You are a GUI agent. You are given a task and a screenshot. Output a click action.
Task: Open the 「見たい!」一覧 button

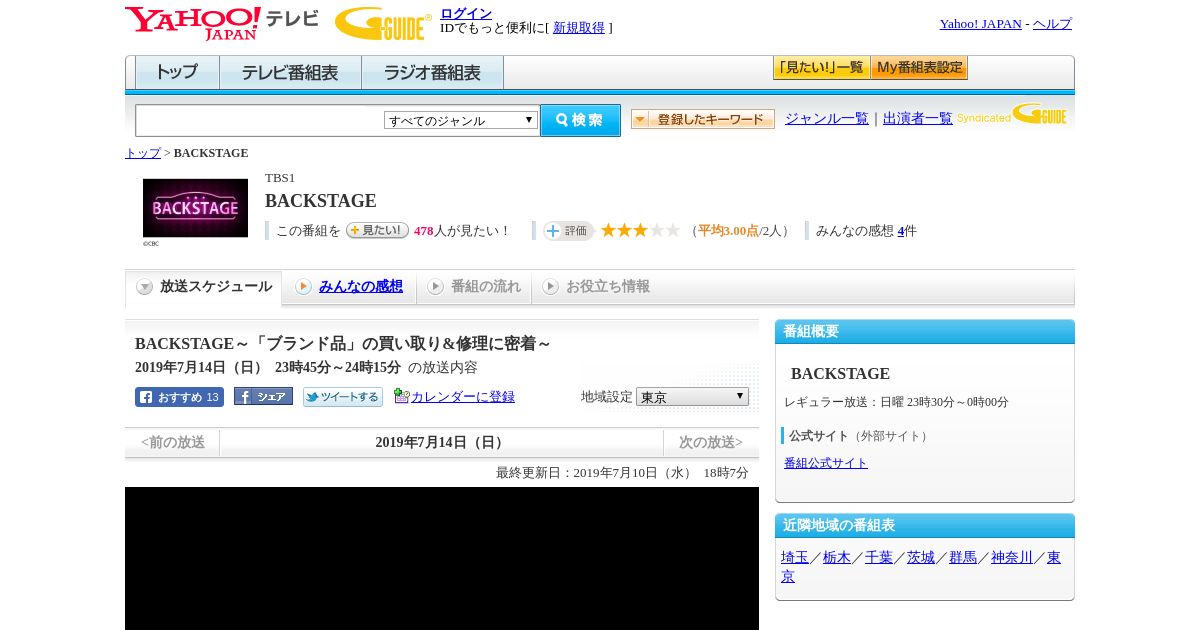point(821,68)
